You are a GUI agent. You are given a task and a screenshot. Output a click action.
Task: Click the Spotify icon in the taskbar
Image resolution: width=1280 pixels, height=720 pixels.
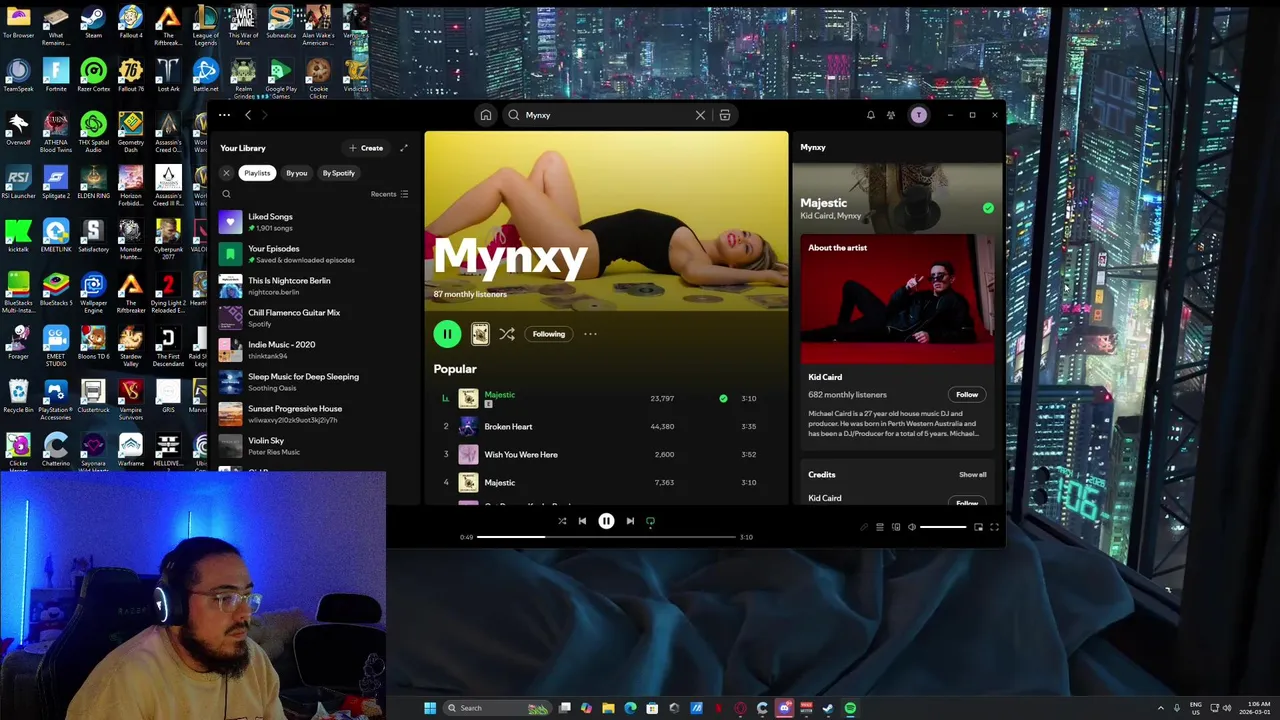[x=850, y=708]
